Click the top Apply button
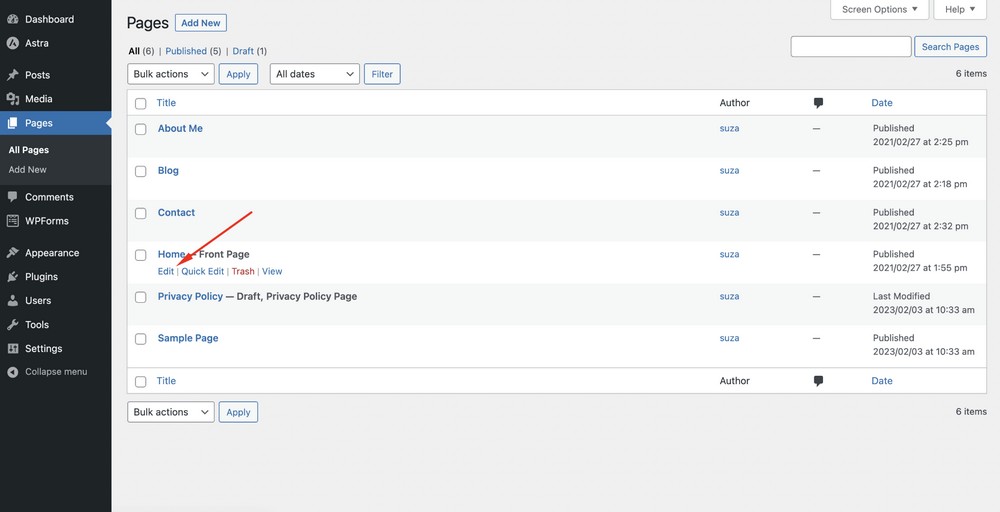1000x512 pixels. (239, 74)
